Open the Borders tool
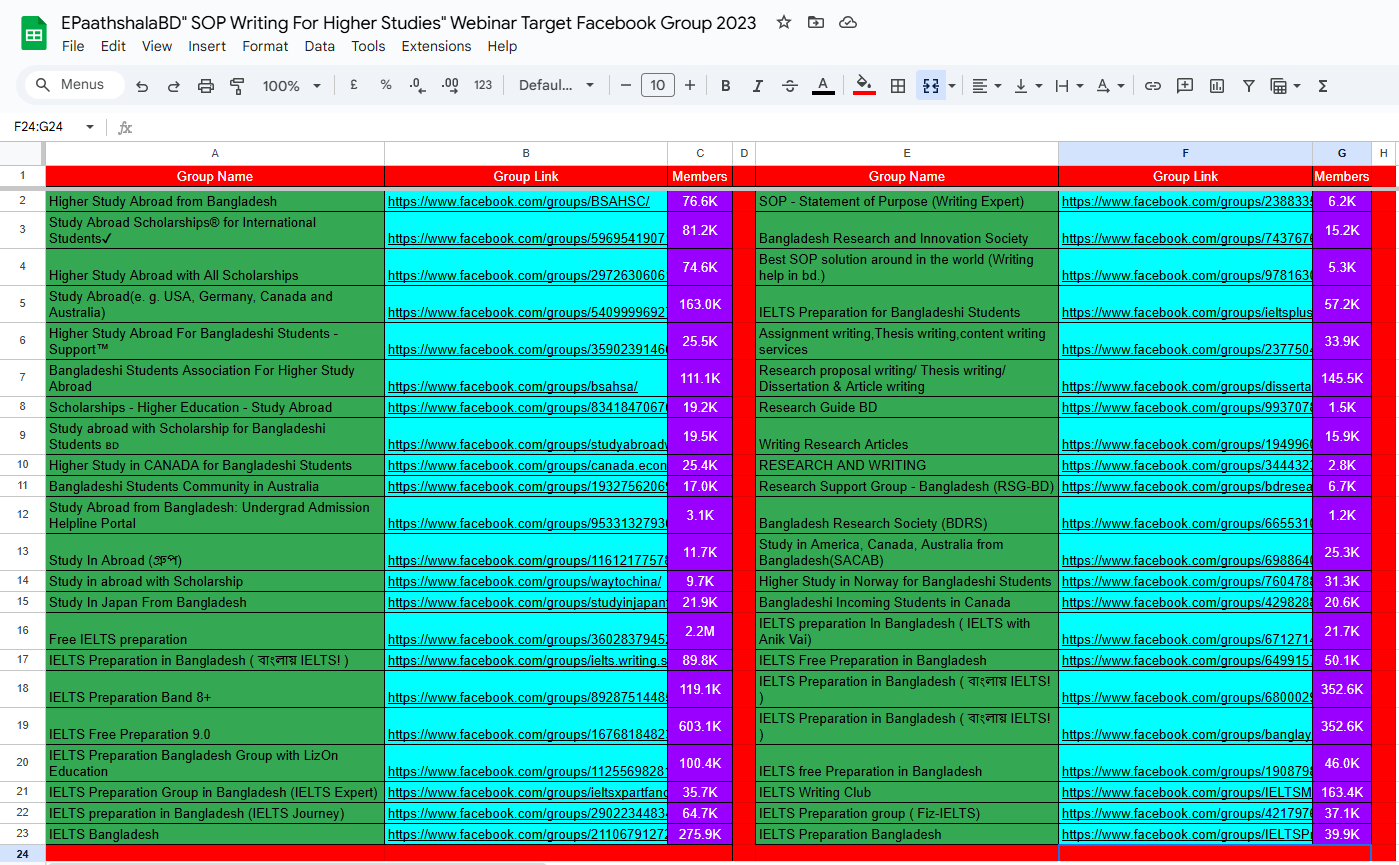The height and width of the screenshot is (865, 1399). tap(898, 86)
